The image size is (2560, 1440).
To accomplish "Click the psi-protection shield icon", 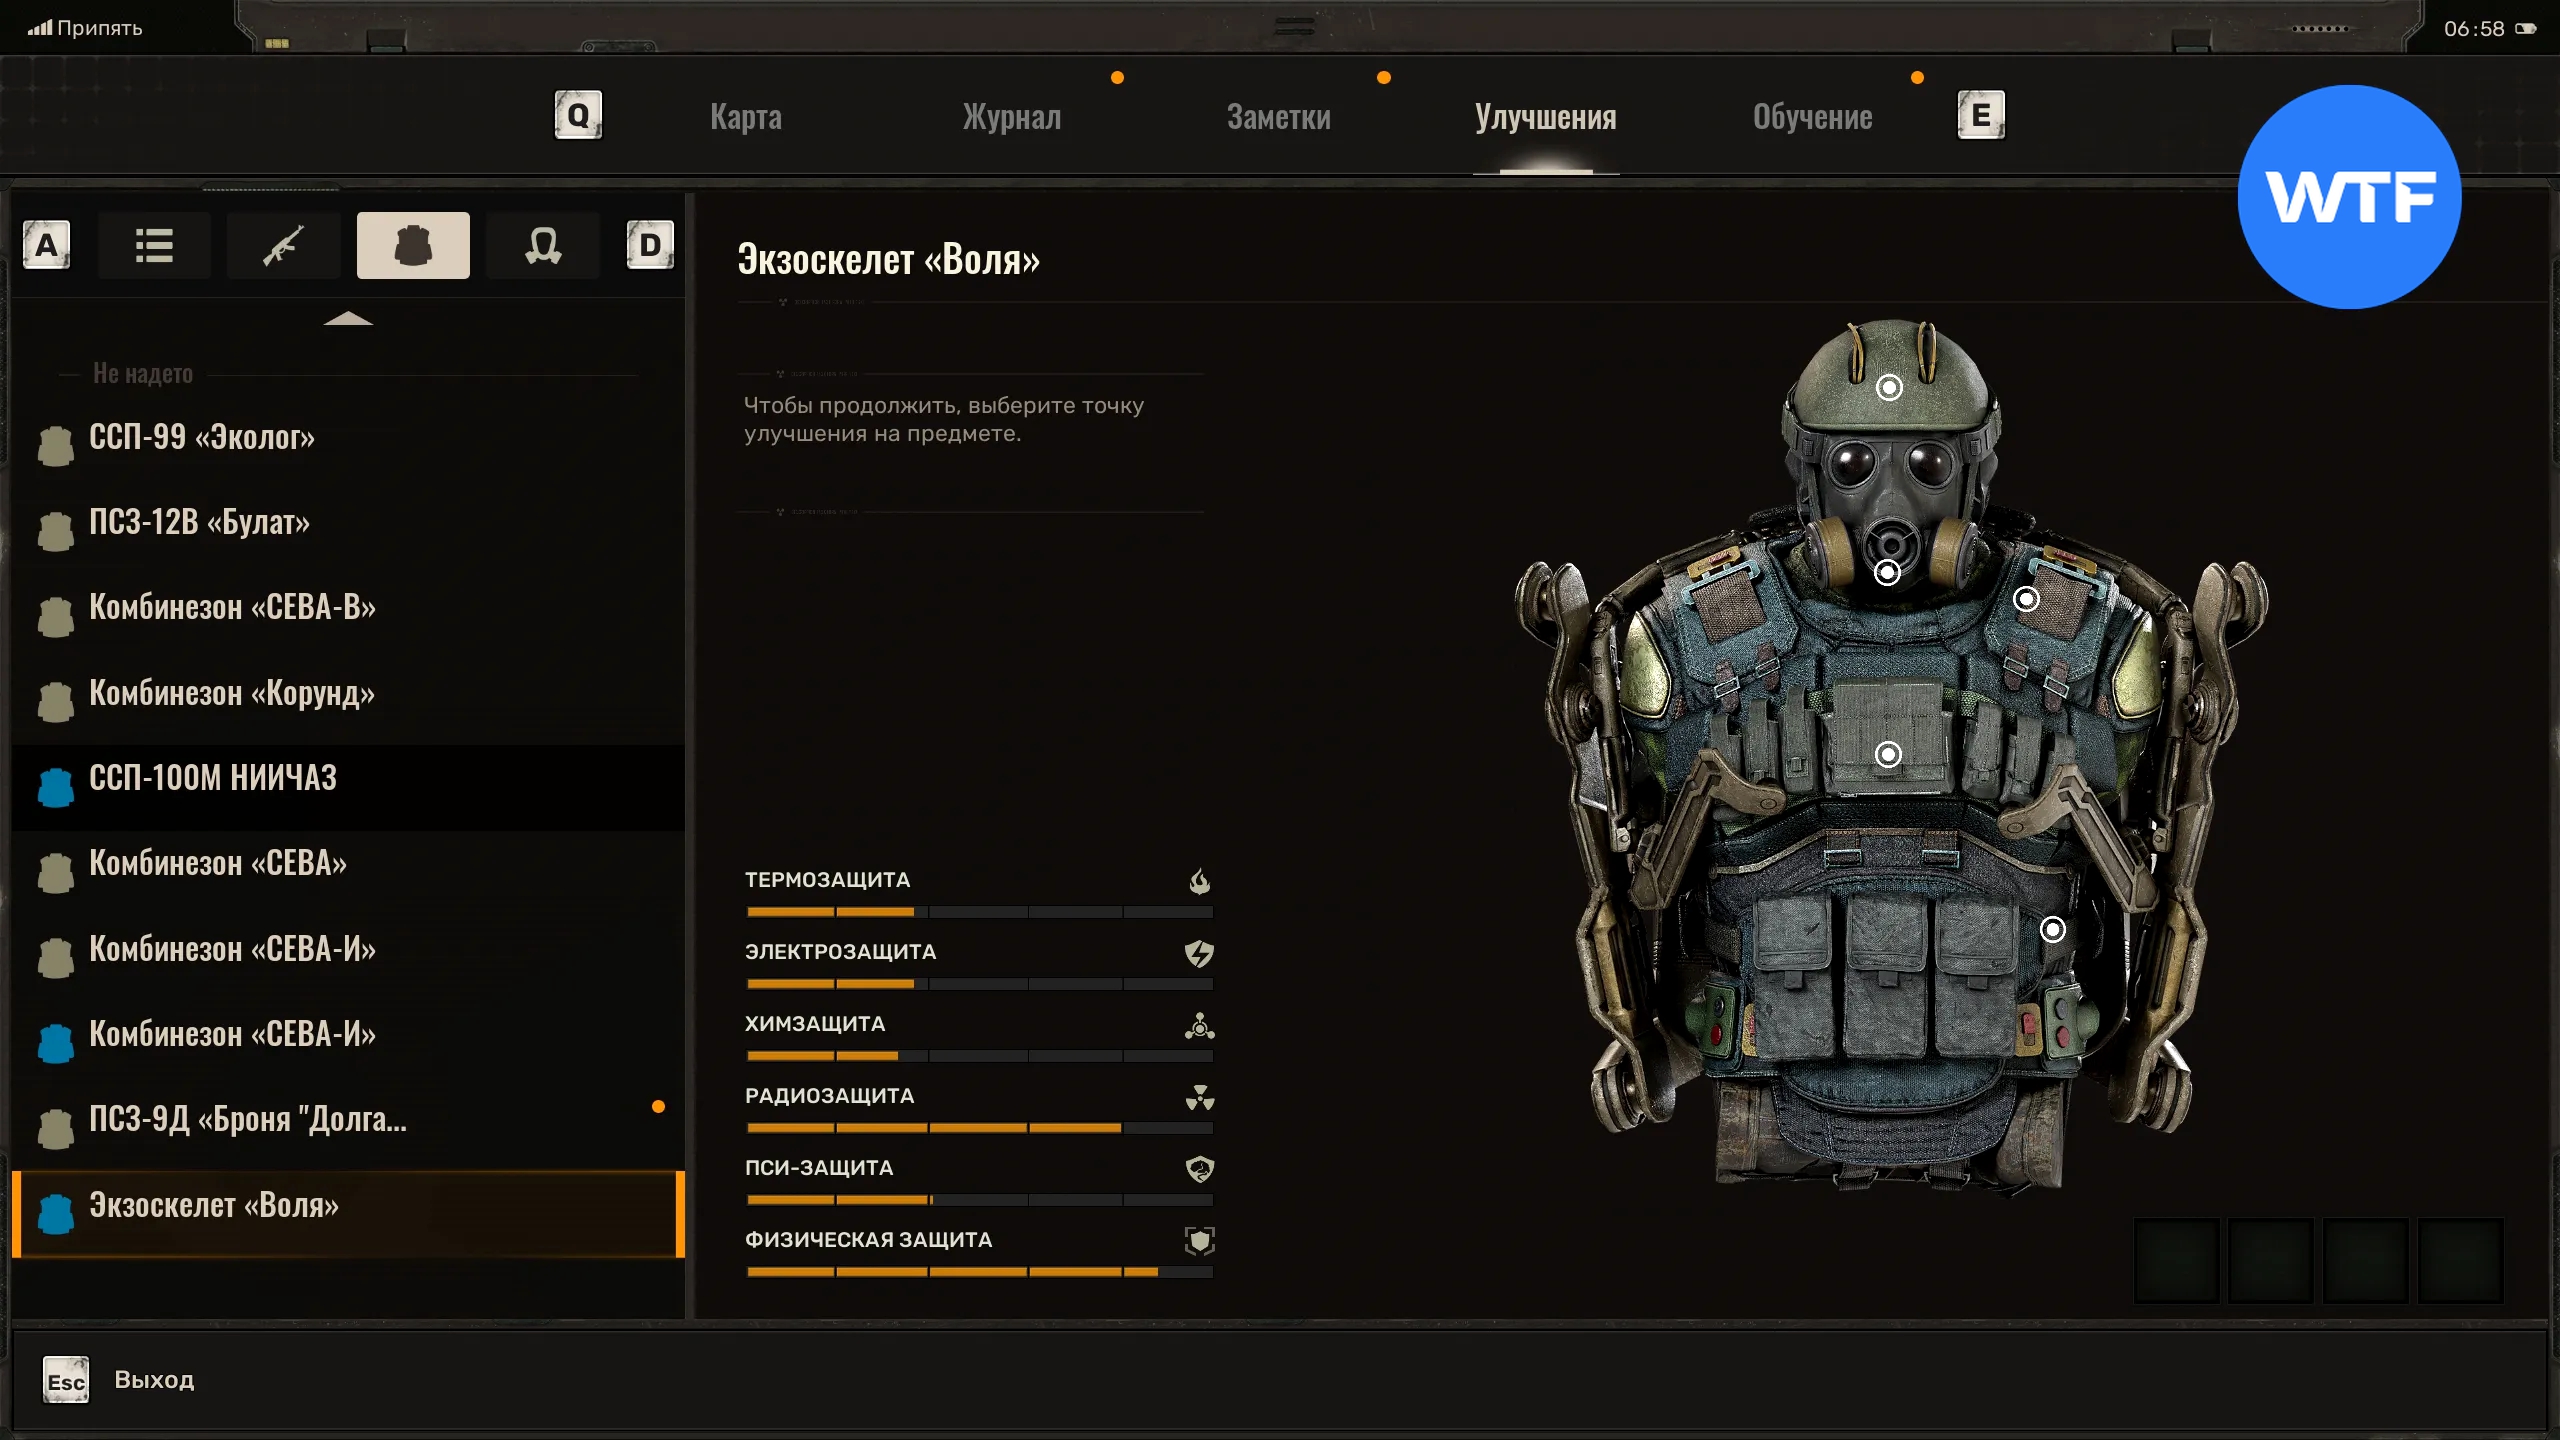I will [x=1199, y=1169].
